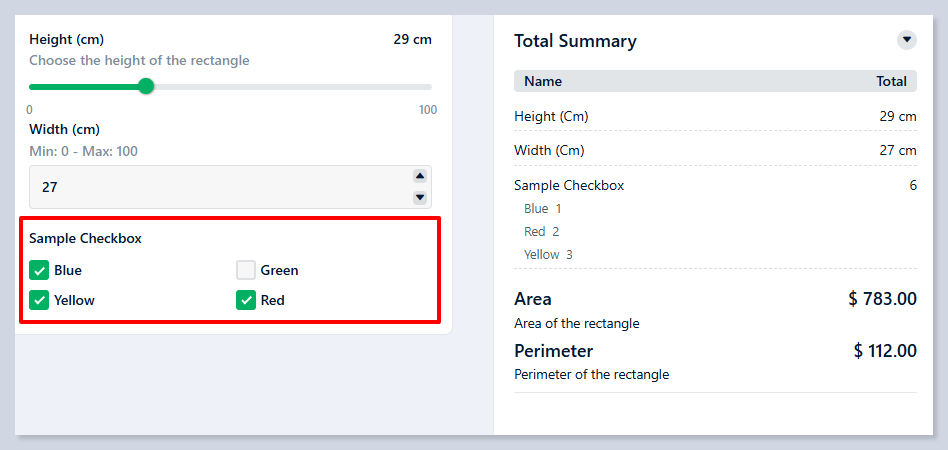This screenshot has width=948, height=450.
Task: Click the Sample Checkbox group label
Action: tap(85, 238)
